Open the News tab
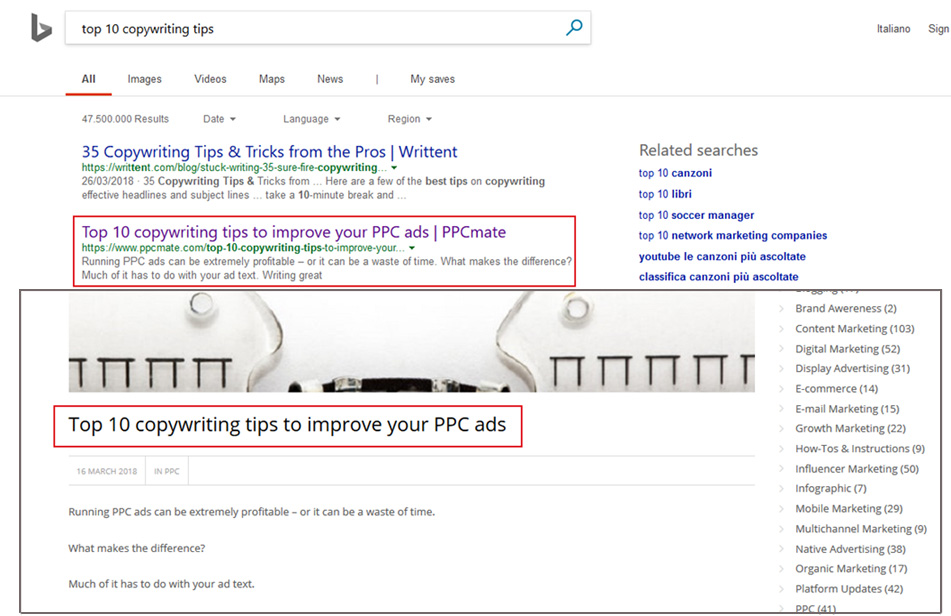The width and height of the screenshot is (951, 616). click(330, 79)
